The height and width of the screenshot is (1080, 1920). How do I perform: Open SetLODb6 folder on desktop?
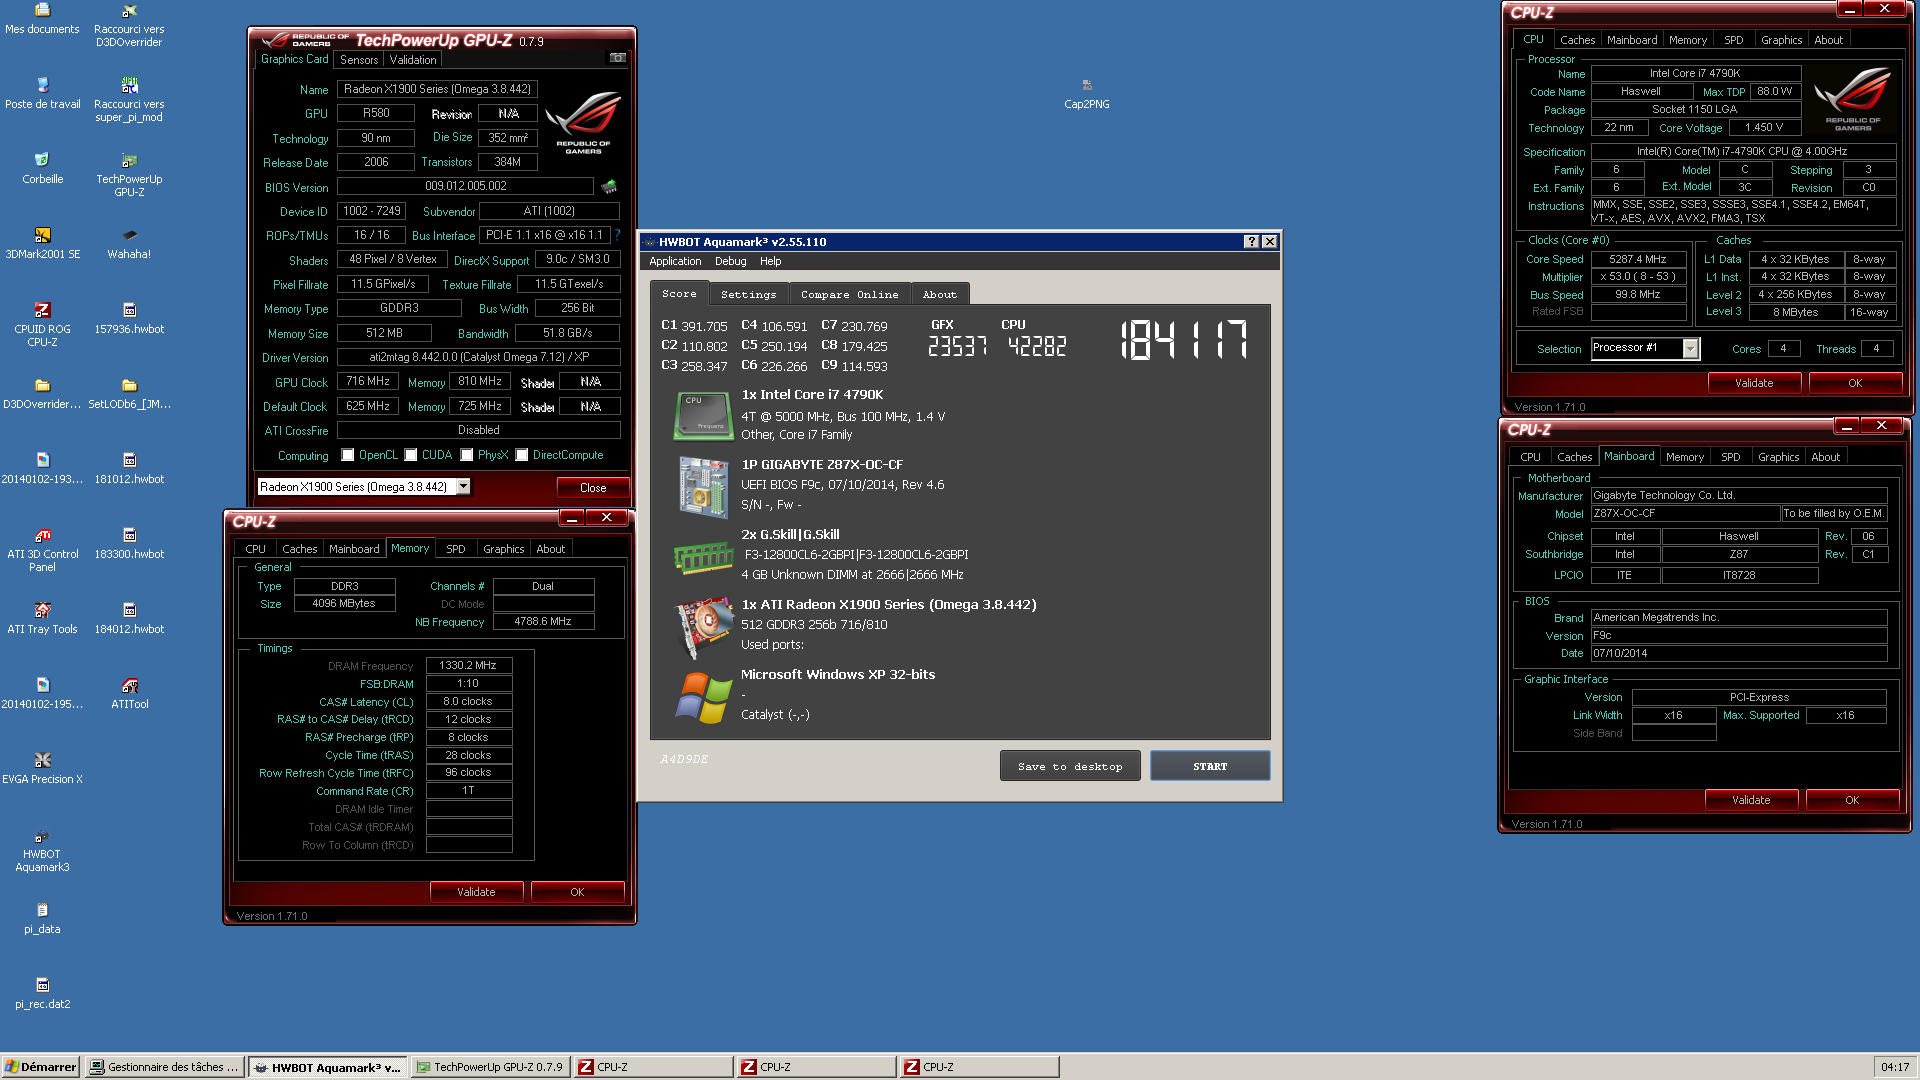click(x=129, y=394)
